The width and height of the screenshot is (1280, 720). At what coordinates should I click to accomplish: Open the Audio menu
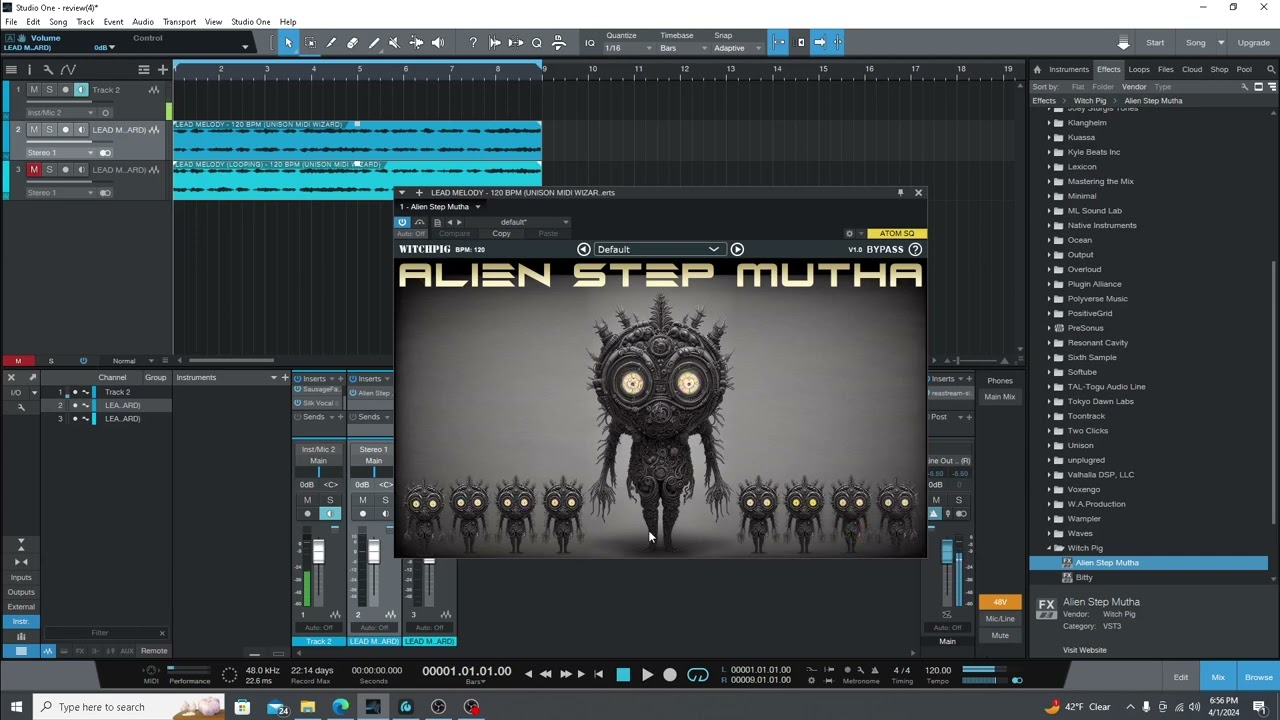(143, 22)
